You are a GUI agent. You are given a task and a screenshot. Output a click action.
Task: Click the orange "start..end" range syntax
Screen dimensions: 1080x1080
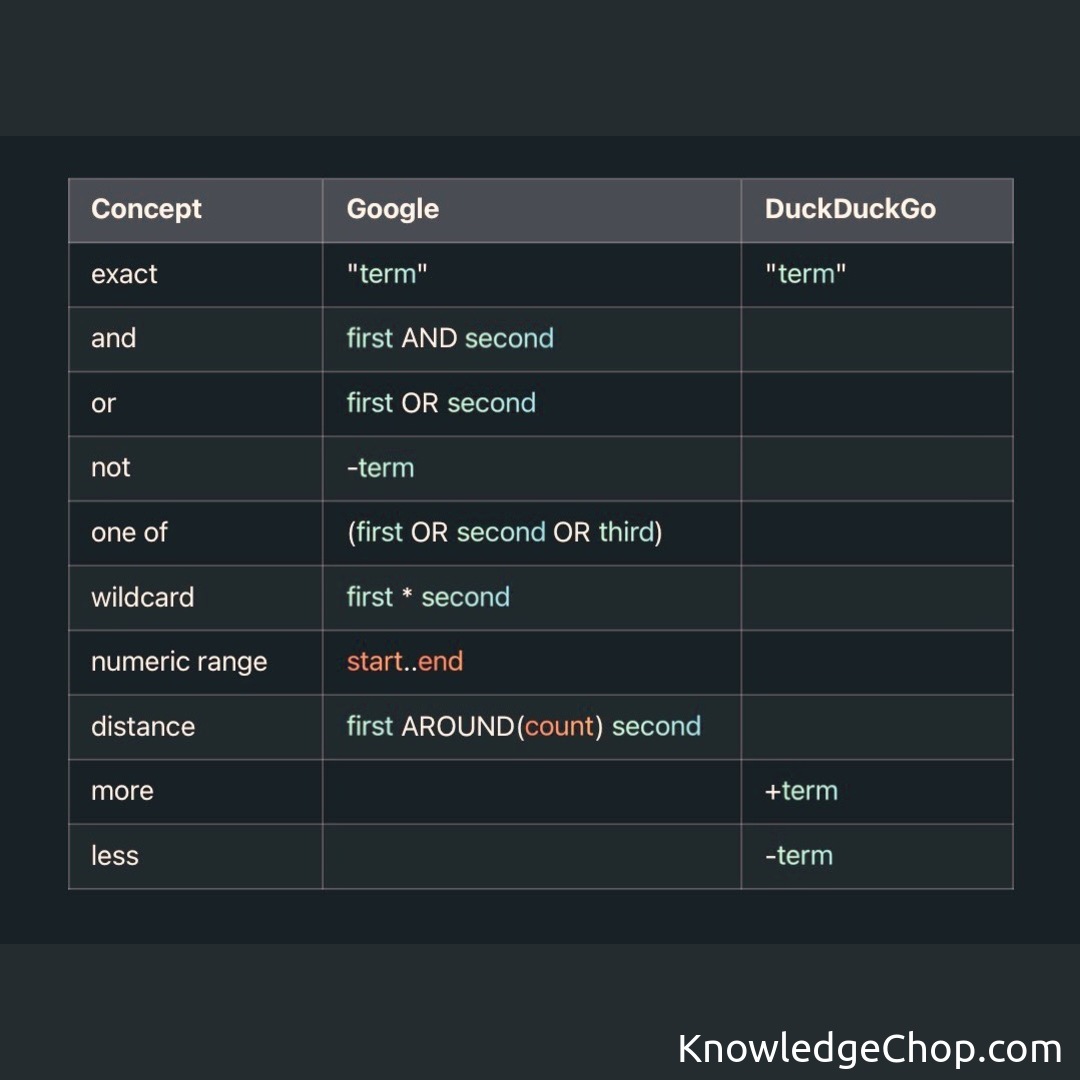point(405,661)
